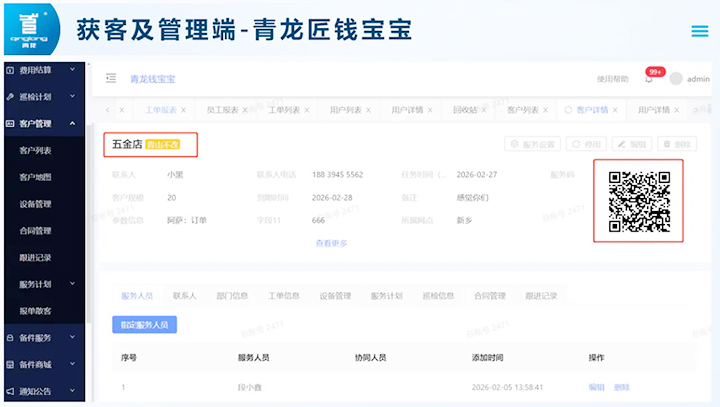720x407 pixels.
Task: Close the 客户列表 tab
Action: (x=546, y=110)
